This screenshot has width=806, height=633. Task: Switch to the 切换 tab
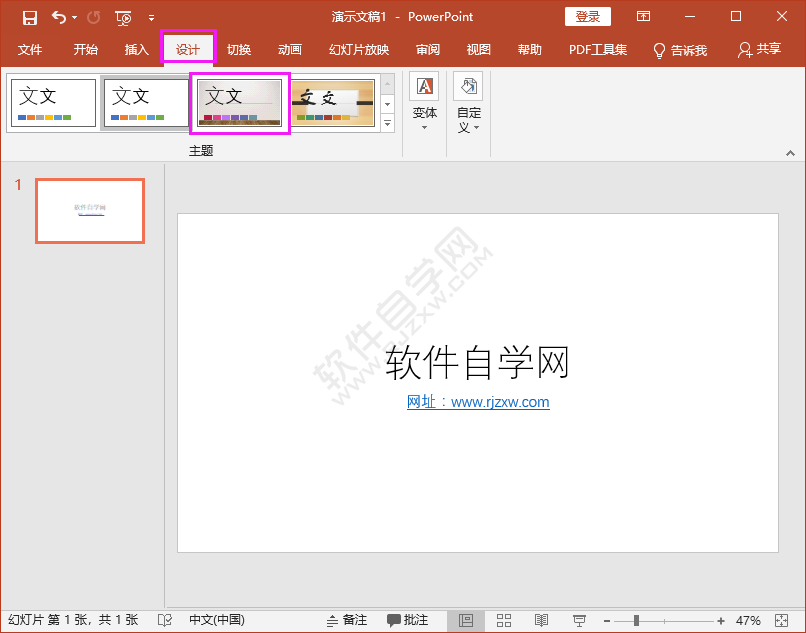[x=239, y=50]
